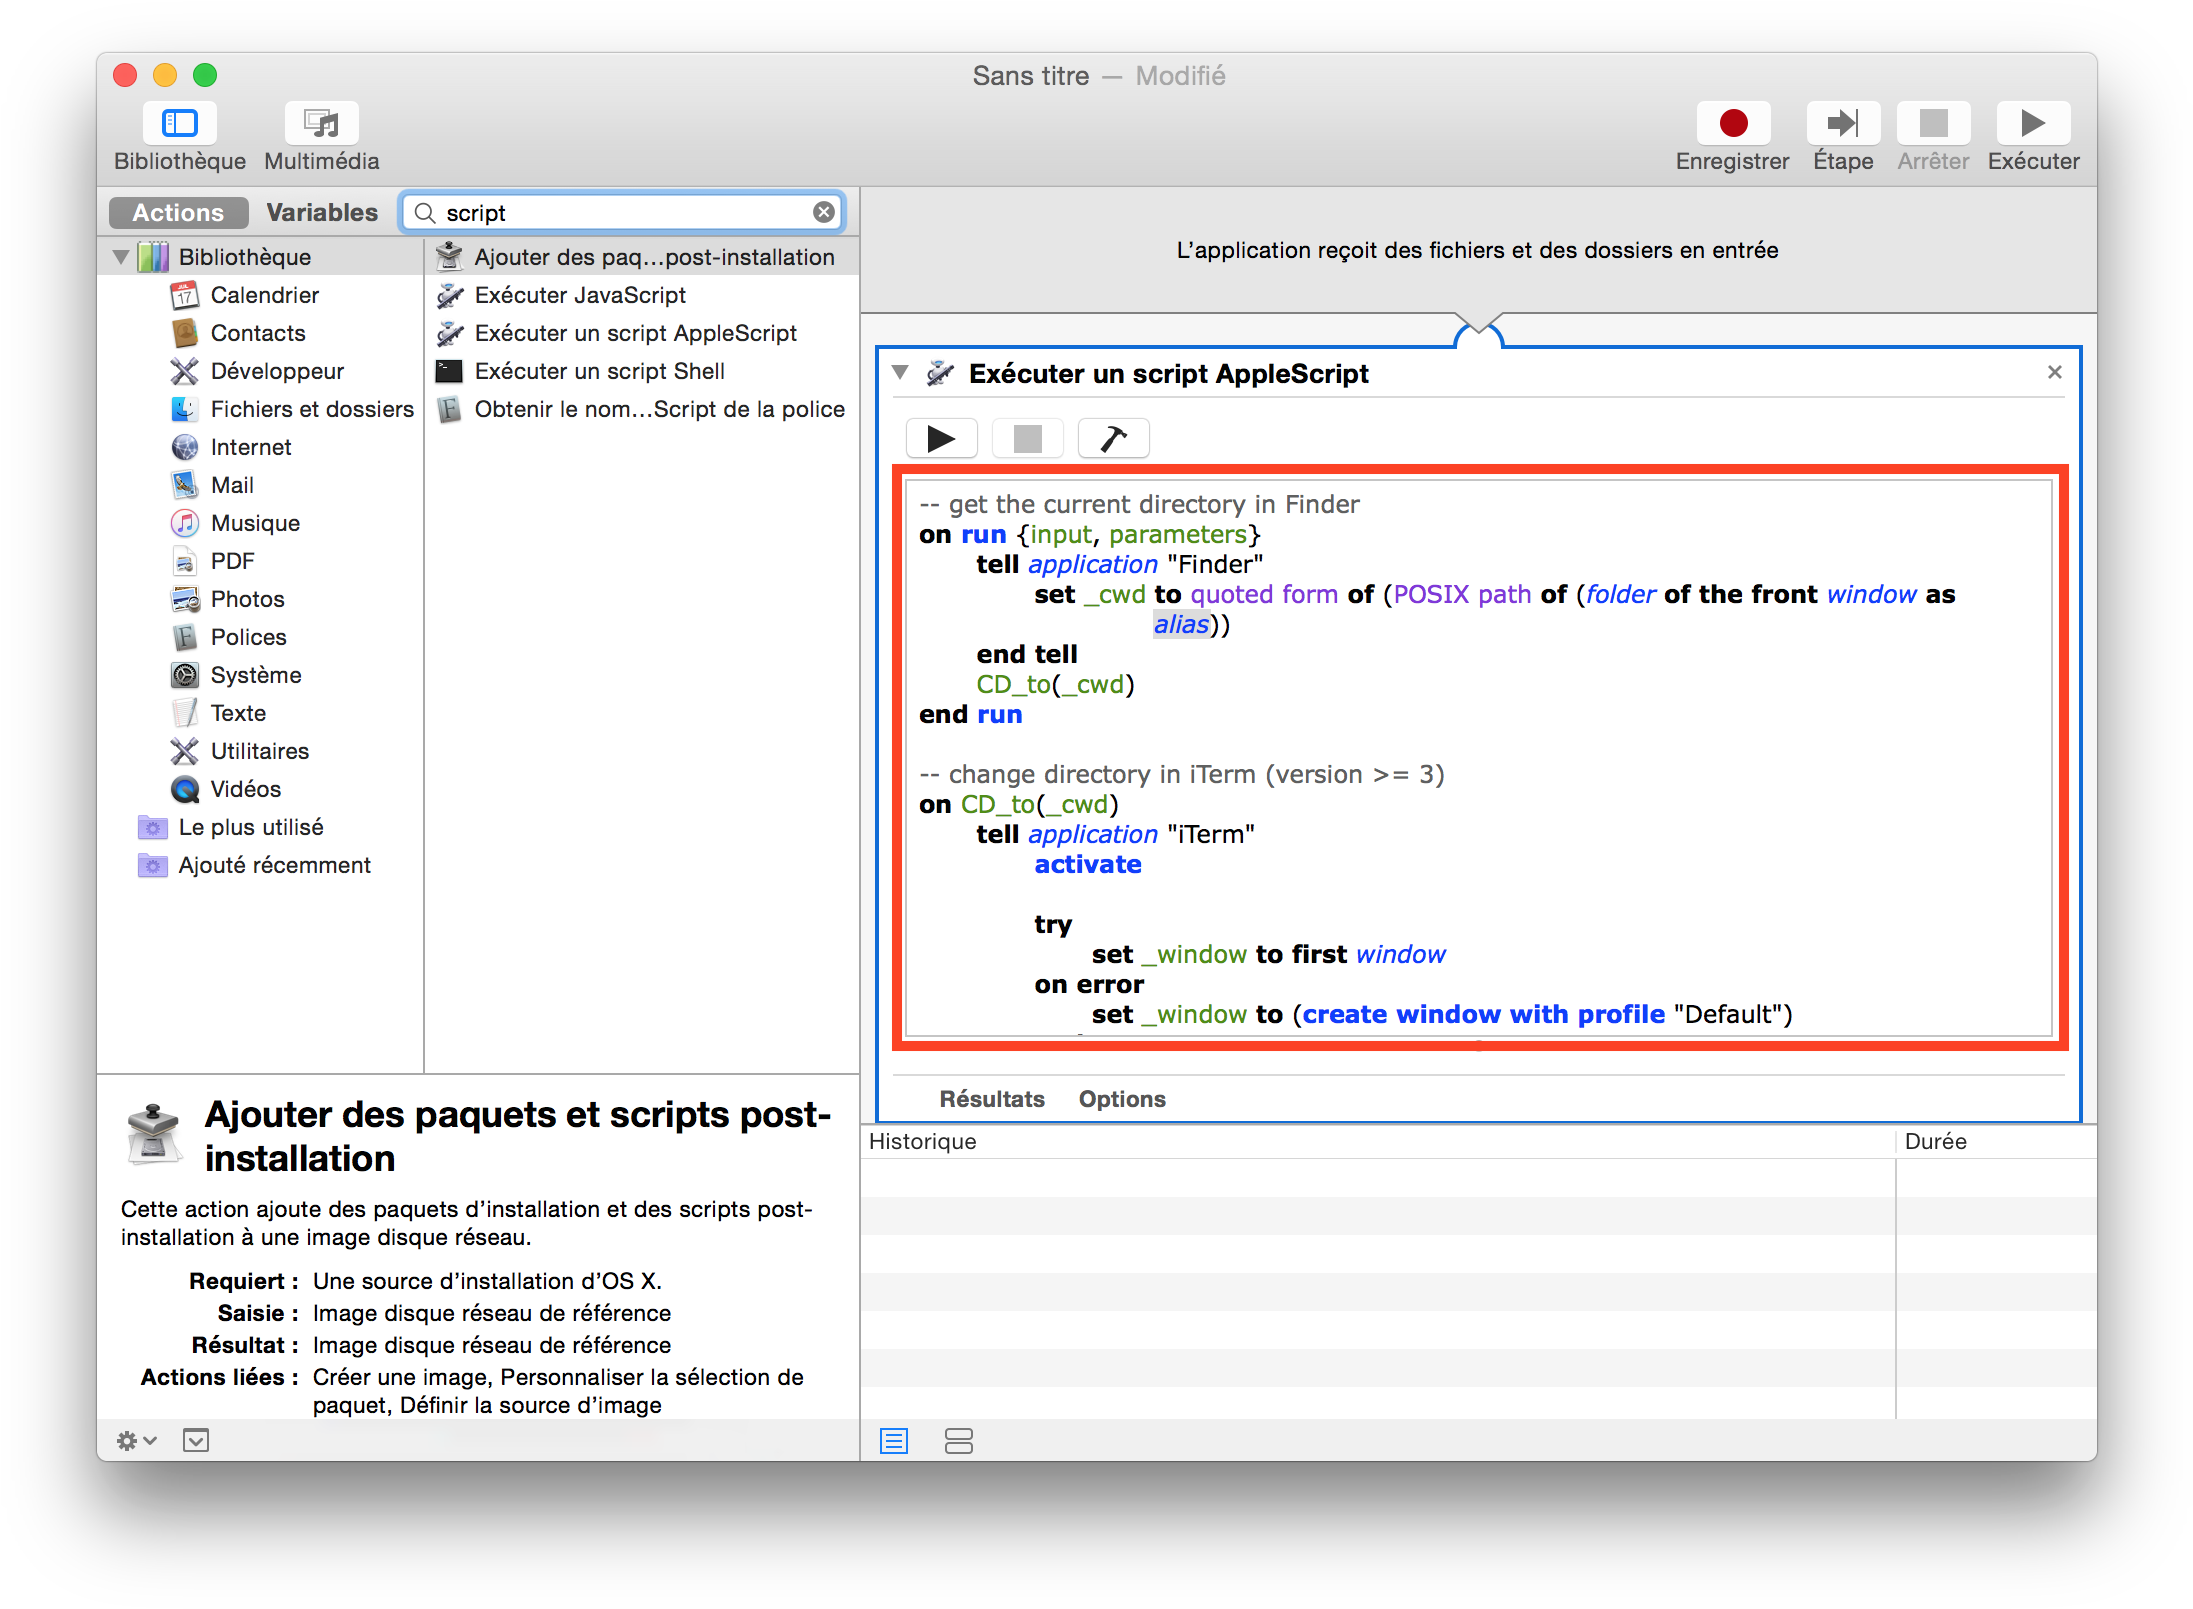Show the log list view icon
The width and height of the screenshot is (2193, 1609).
tap(894, 1441)
